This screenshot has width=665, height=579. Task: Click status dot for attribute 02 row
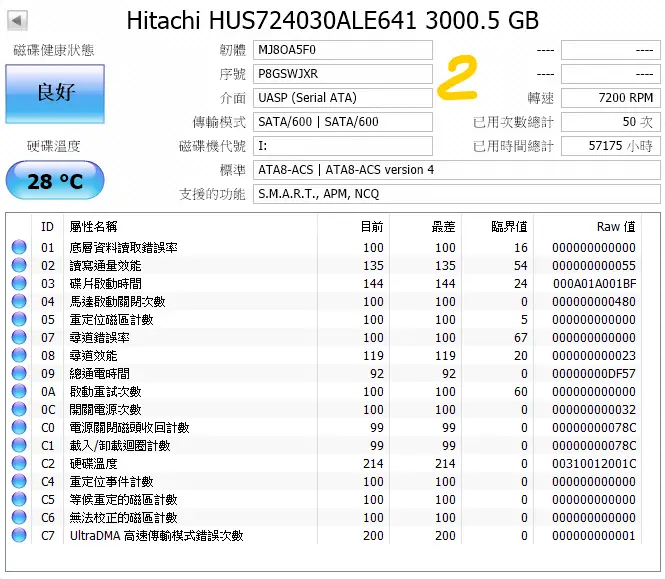point(19,266)
